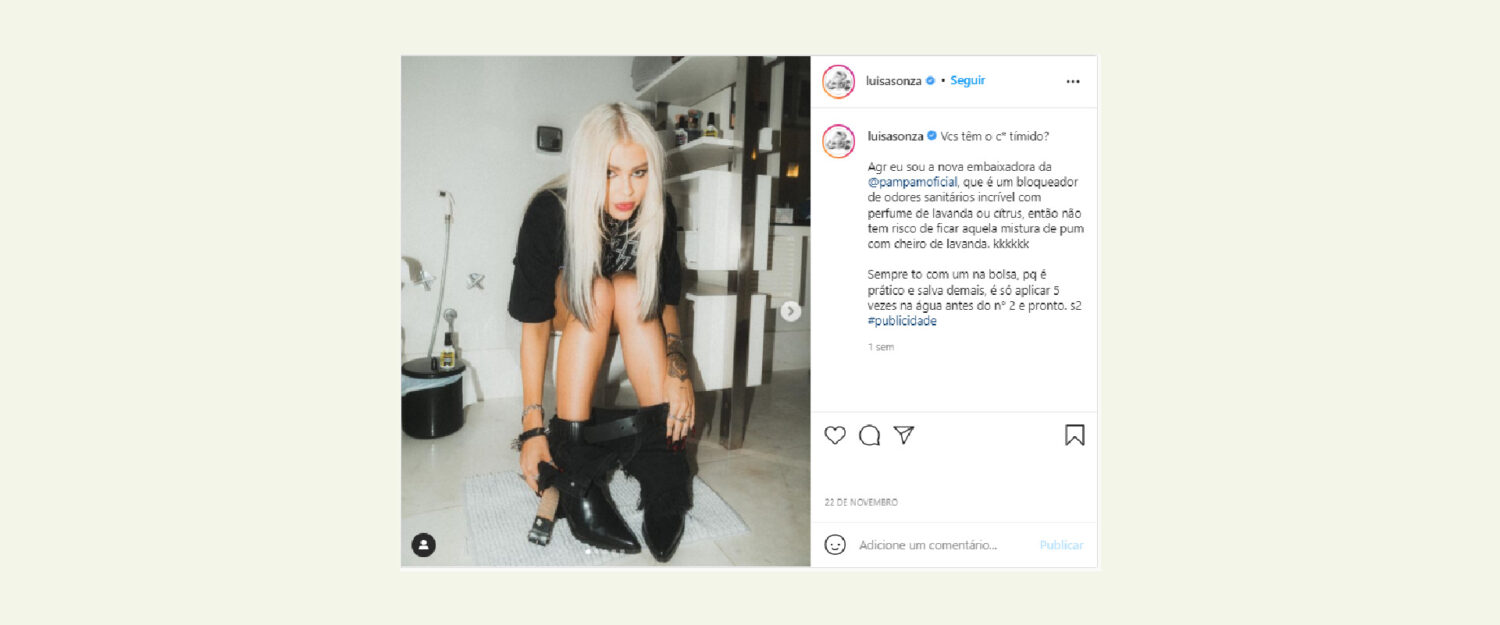The width and height of the screenshot is (1500, 625).
Task: Save post with the bookmark icon
Action: click(1075, 435)
